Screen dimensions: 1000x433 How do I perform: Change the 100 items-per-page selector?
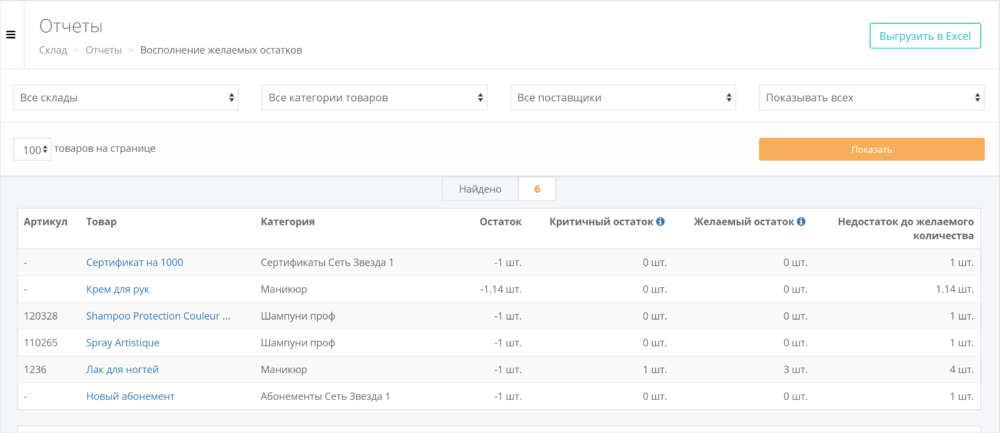click(x=32, y=150)
